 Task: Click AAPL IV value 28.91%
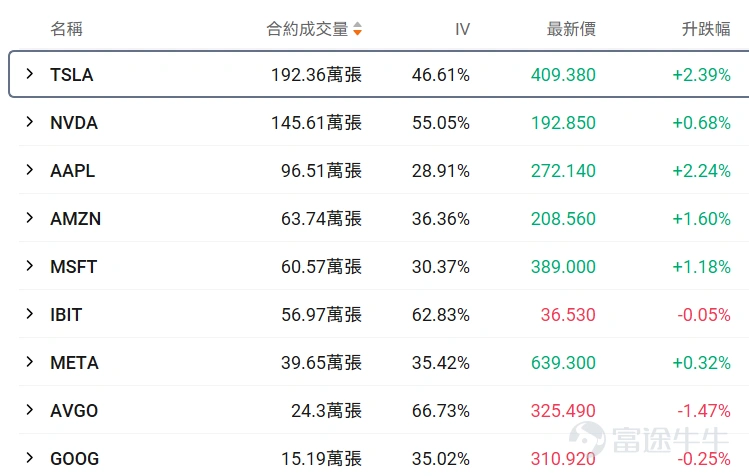(x=441, y=171)
